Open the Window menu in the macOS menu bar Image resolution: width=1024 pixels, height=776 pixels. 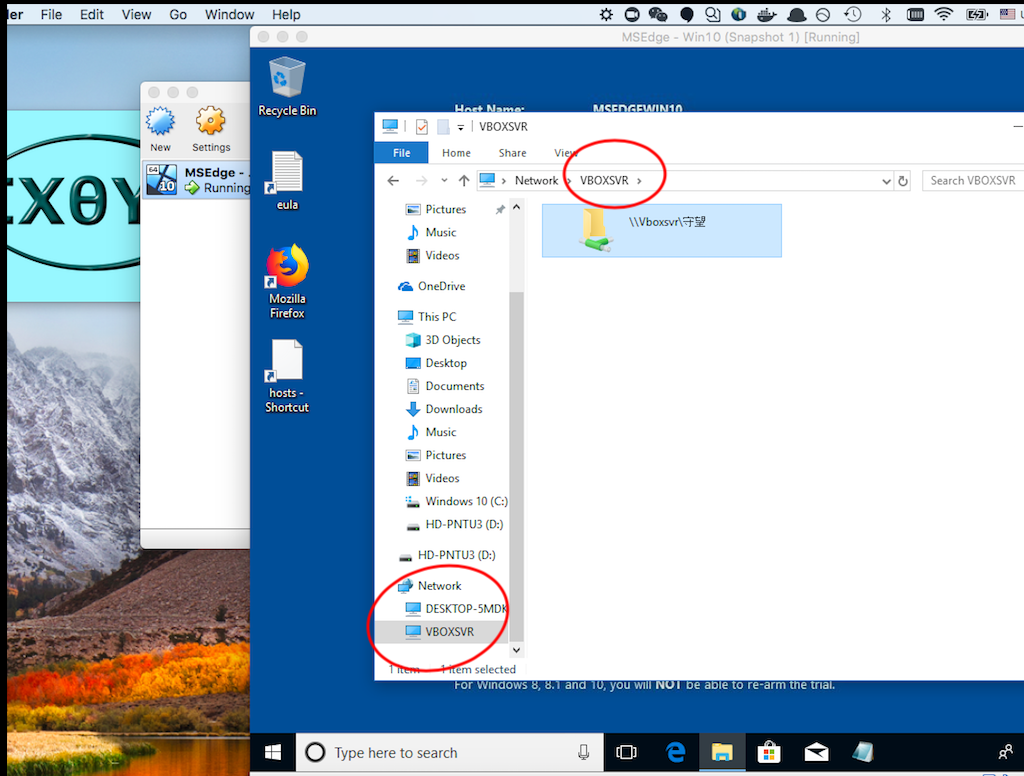click(229, 14)
